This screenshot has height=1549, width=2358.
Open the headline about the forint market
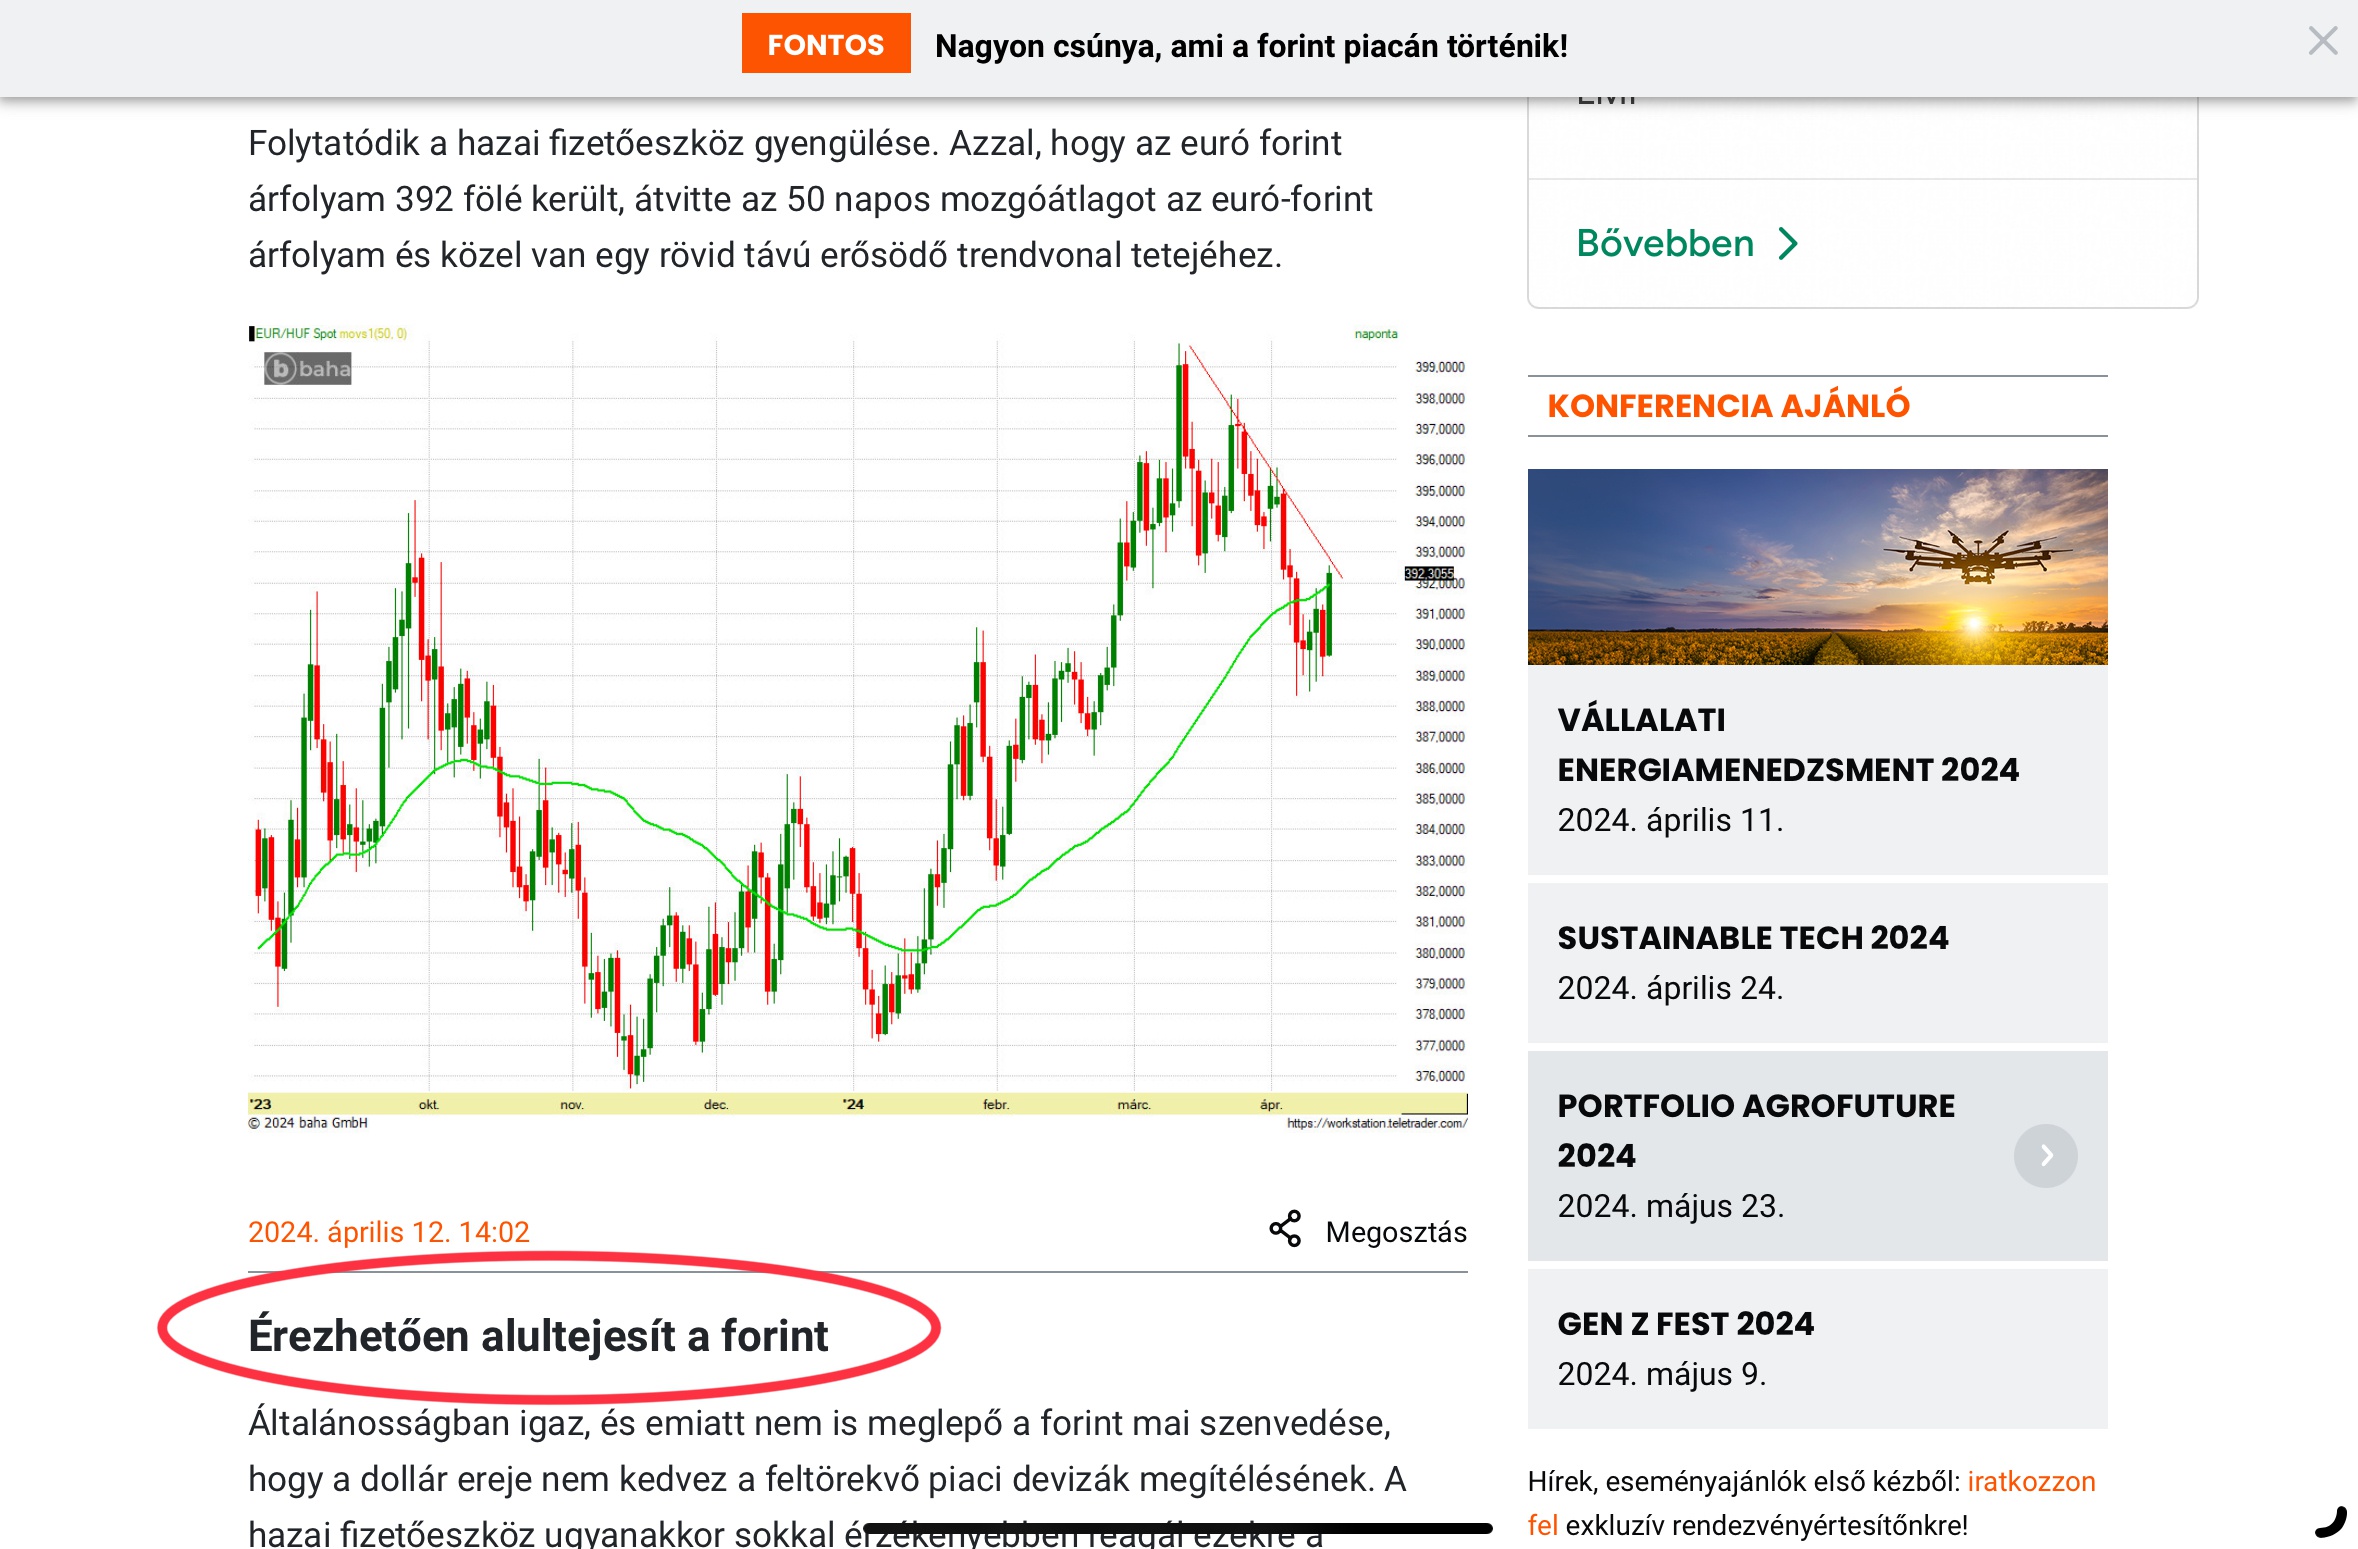point(1251,46)
